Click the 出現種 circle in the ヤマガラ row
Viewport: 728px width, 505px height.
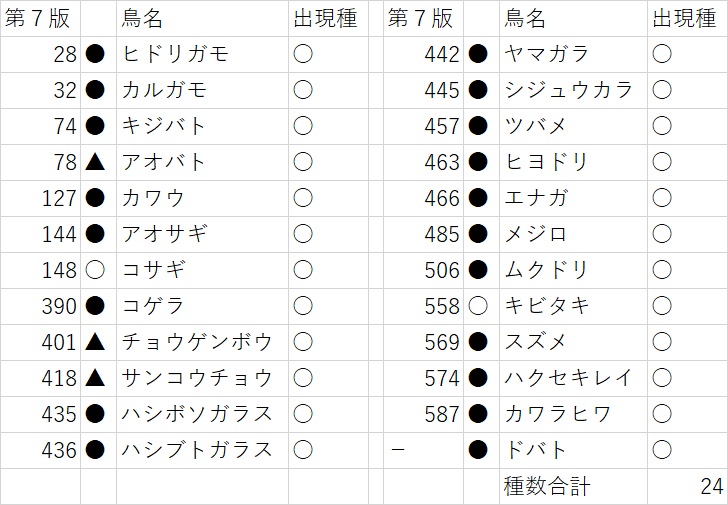coord(662,54)
